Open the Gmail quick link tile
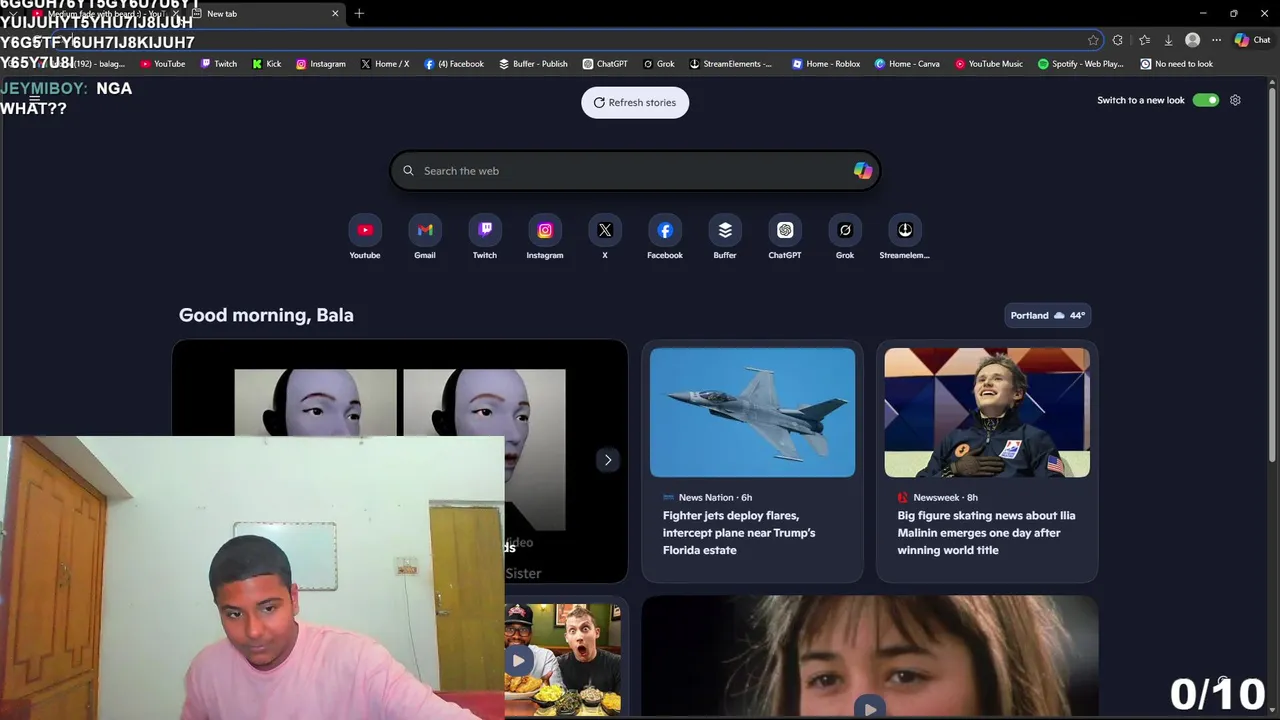The width and height of the screenshot is (1280, 720). click(425, 238)
